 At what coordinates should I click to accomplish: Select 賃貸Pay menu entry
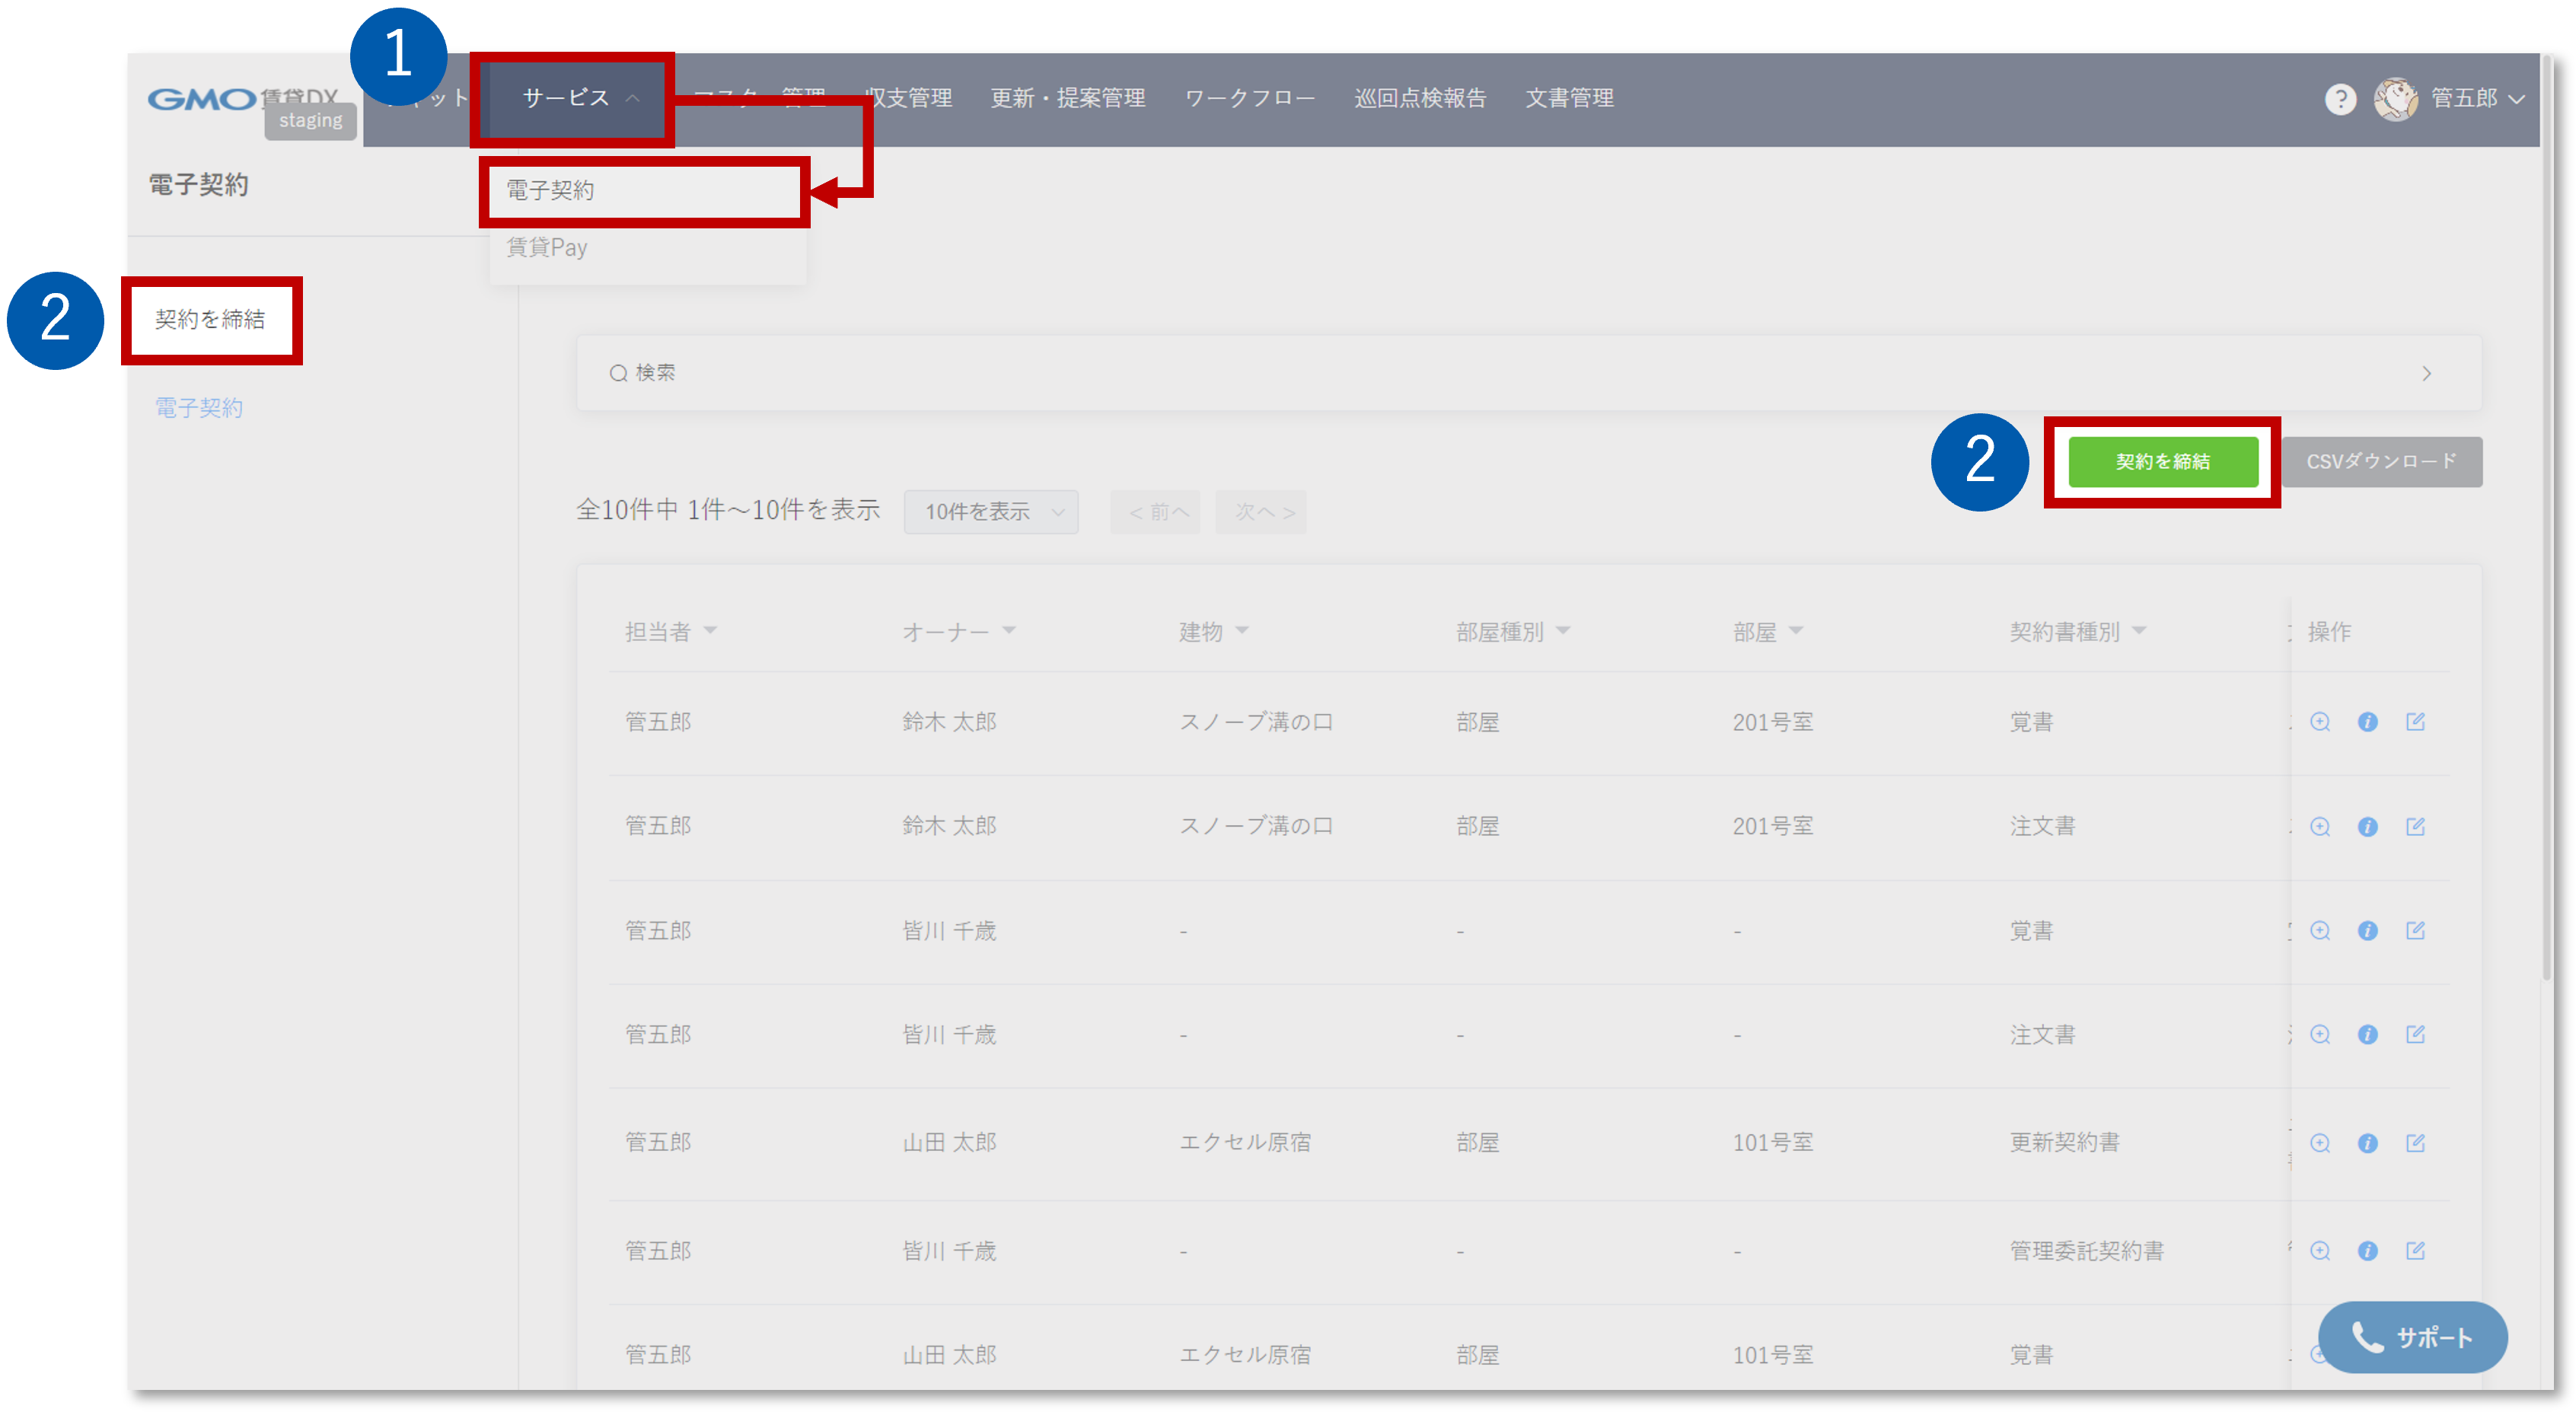tap(547, 247)
